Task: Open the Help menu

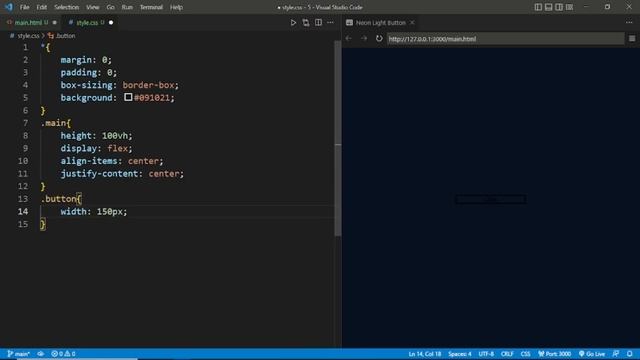Action: pyautogui.click(x=176, y=7)
